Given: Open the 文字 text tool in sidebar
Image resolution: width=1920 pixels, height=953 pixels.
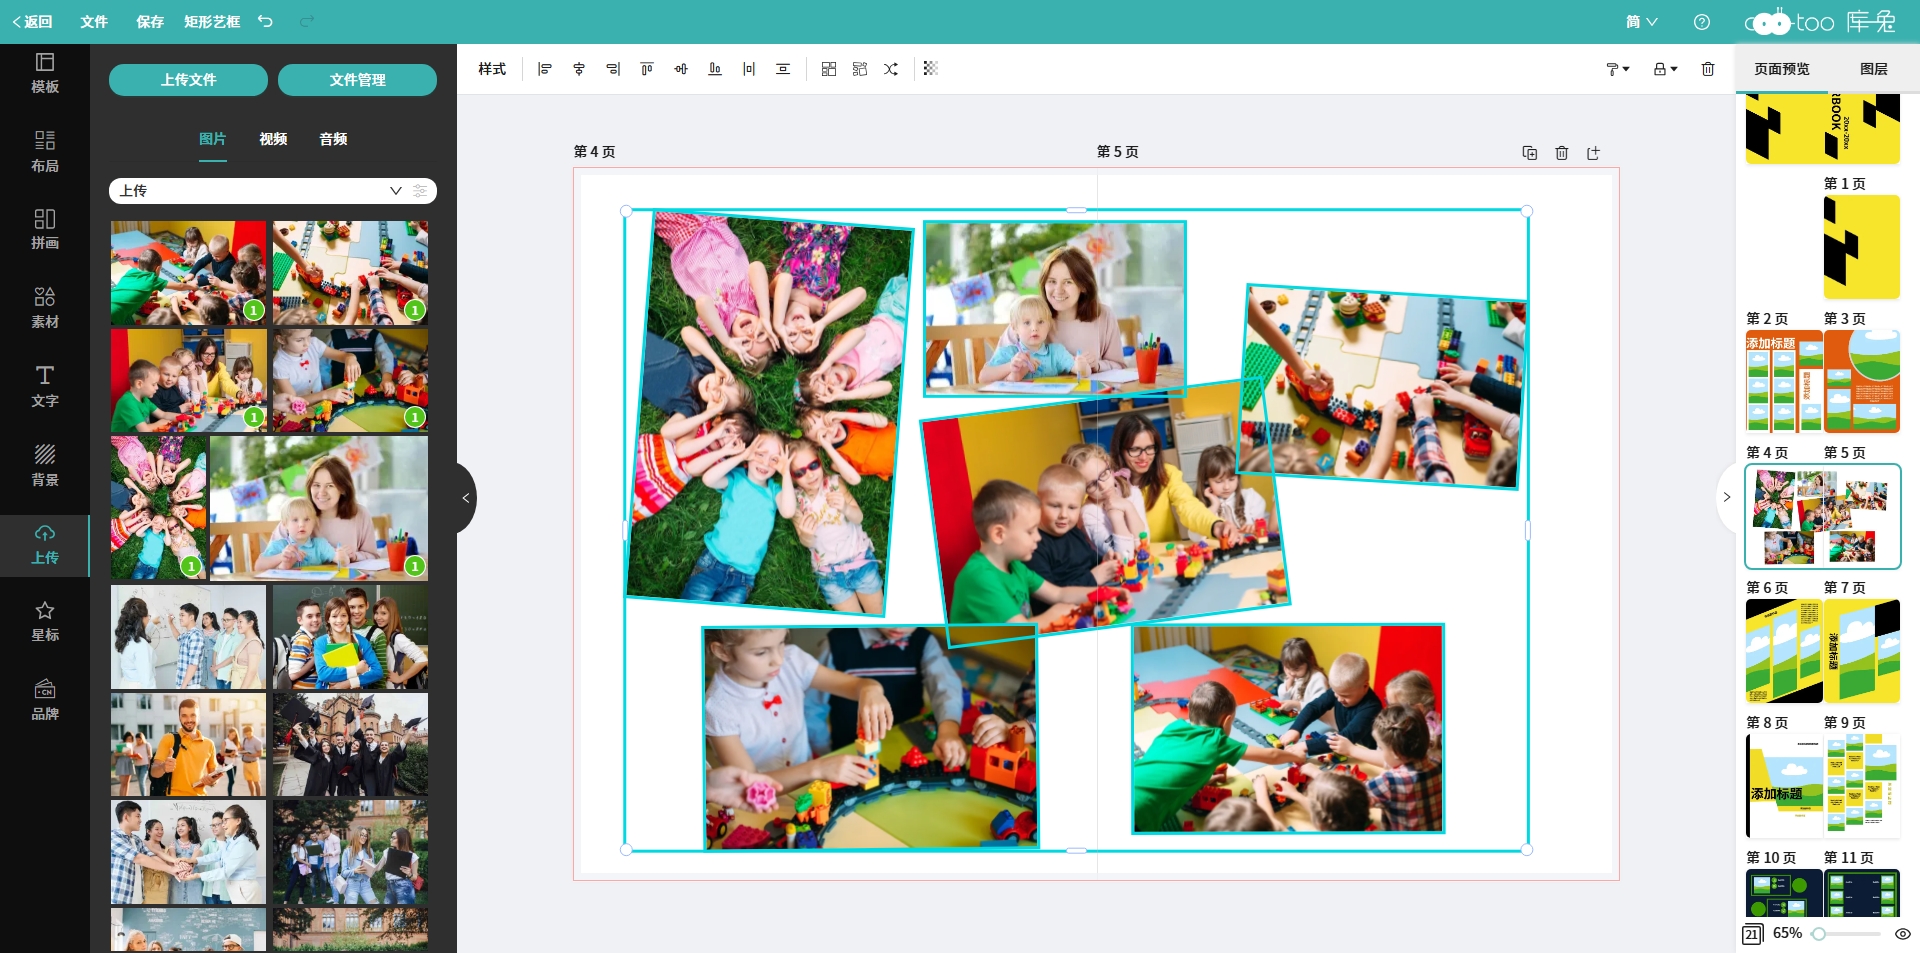Looking at the screenshot, I should click(x=45, y=386).
